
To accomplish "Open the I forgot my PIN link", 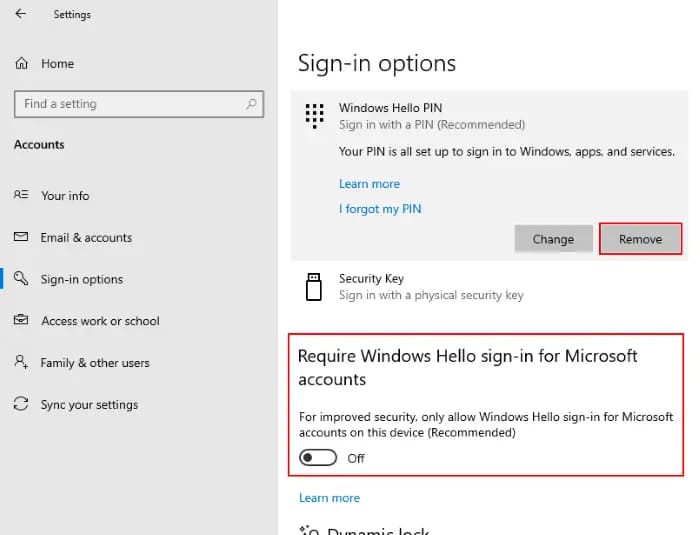I will pos(380,209).
